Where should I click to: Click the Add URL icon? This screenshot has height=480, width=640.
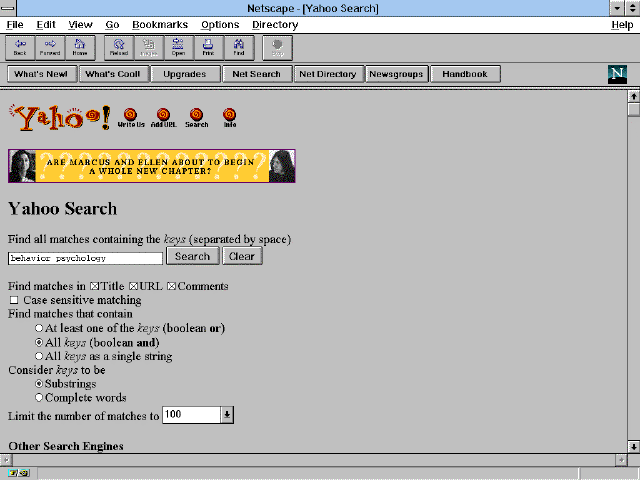coord(163,118)
